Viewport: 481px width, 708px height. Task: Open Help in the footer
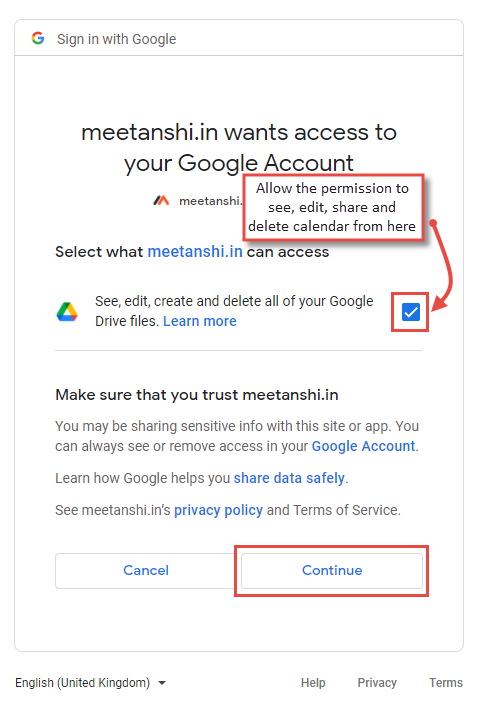[x=313, y=683]
